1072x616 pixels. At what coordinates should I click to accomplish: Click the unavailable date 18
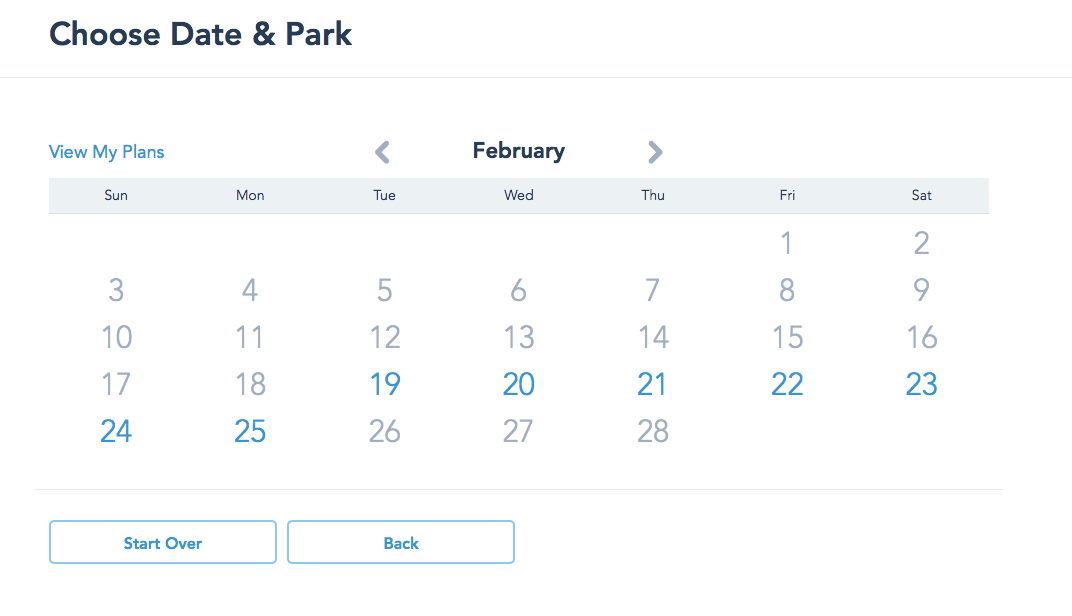click(250, 384)
